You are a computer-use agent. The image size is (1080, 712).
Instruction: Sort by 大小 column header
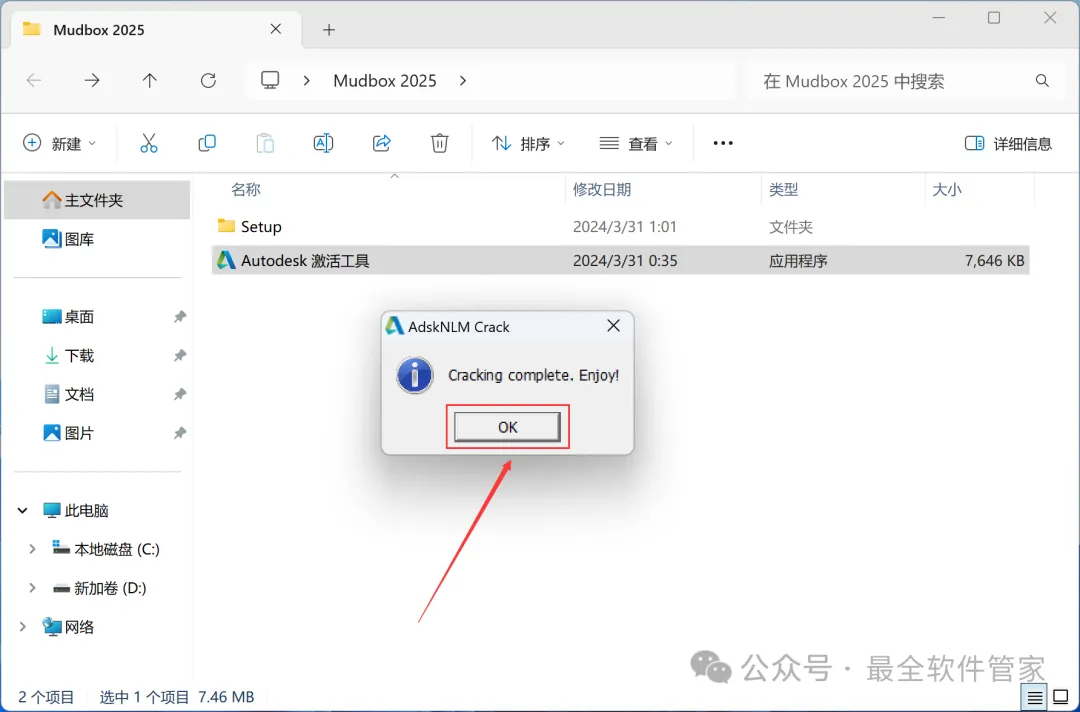pyautogui.click(x=946, y=189)
